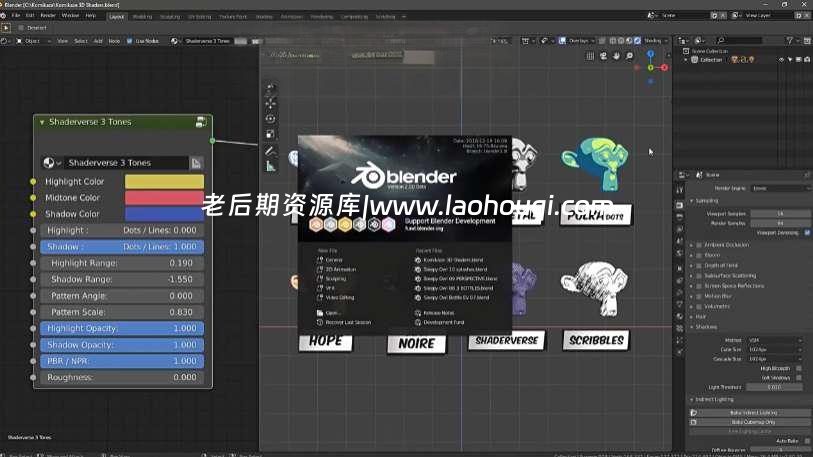Click the Pattern Scale value field

click(x=122, y=312)
